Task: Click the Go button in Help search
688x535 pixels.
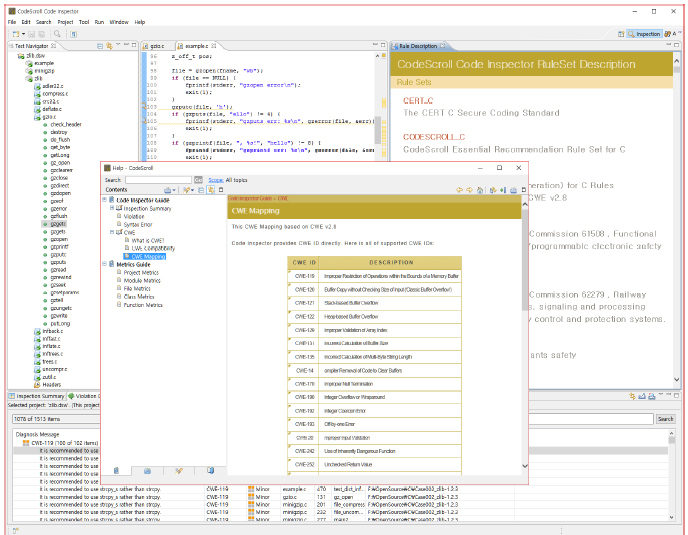Action: click(x=198, y=180)
